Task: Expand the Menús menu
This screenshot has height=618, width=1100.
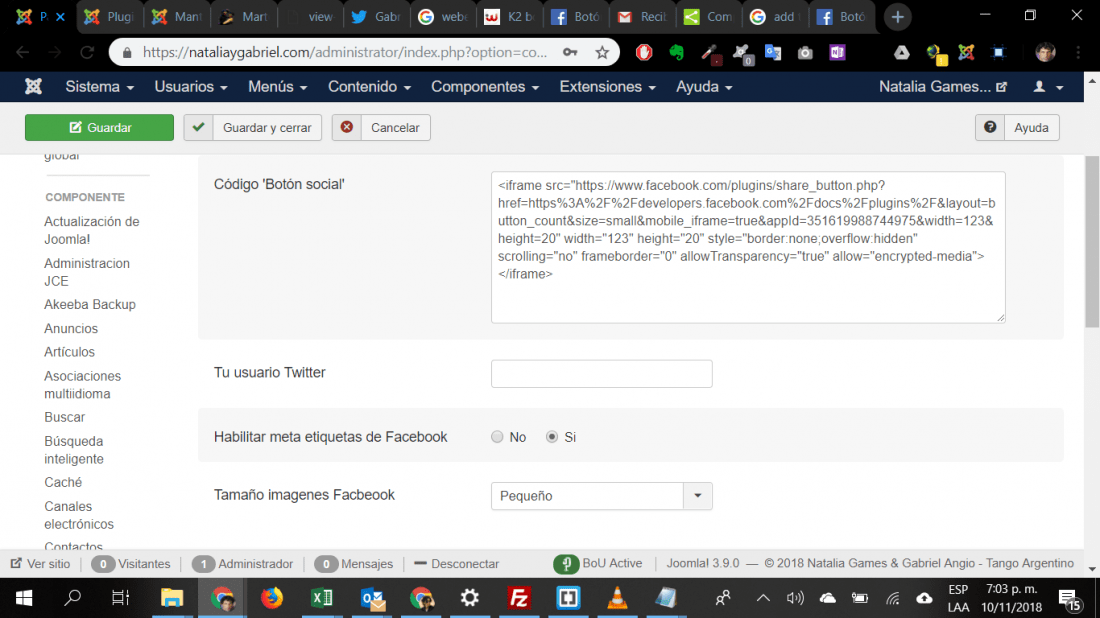Action: click(278, 87)
